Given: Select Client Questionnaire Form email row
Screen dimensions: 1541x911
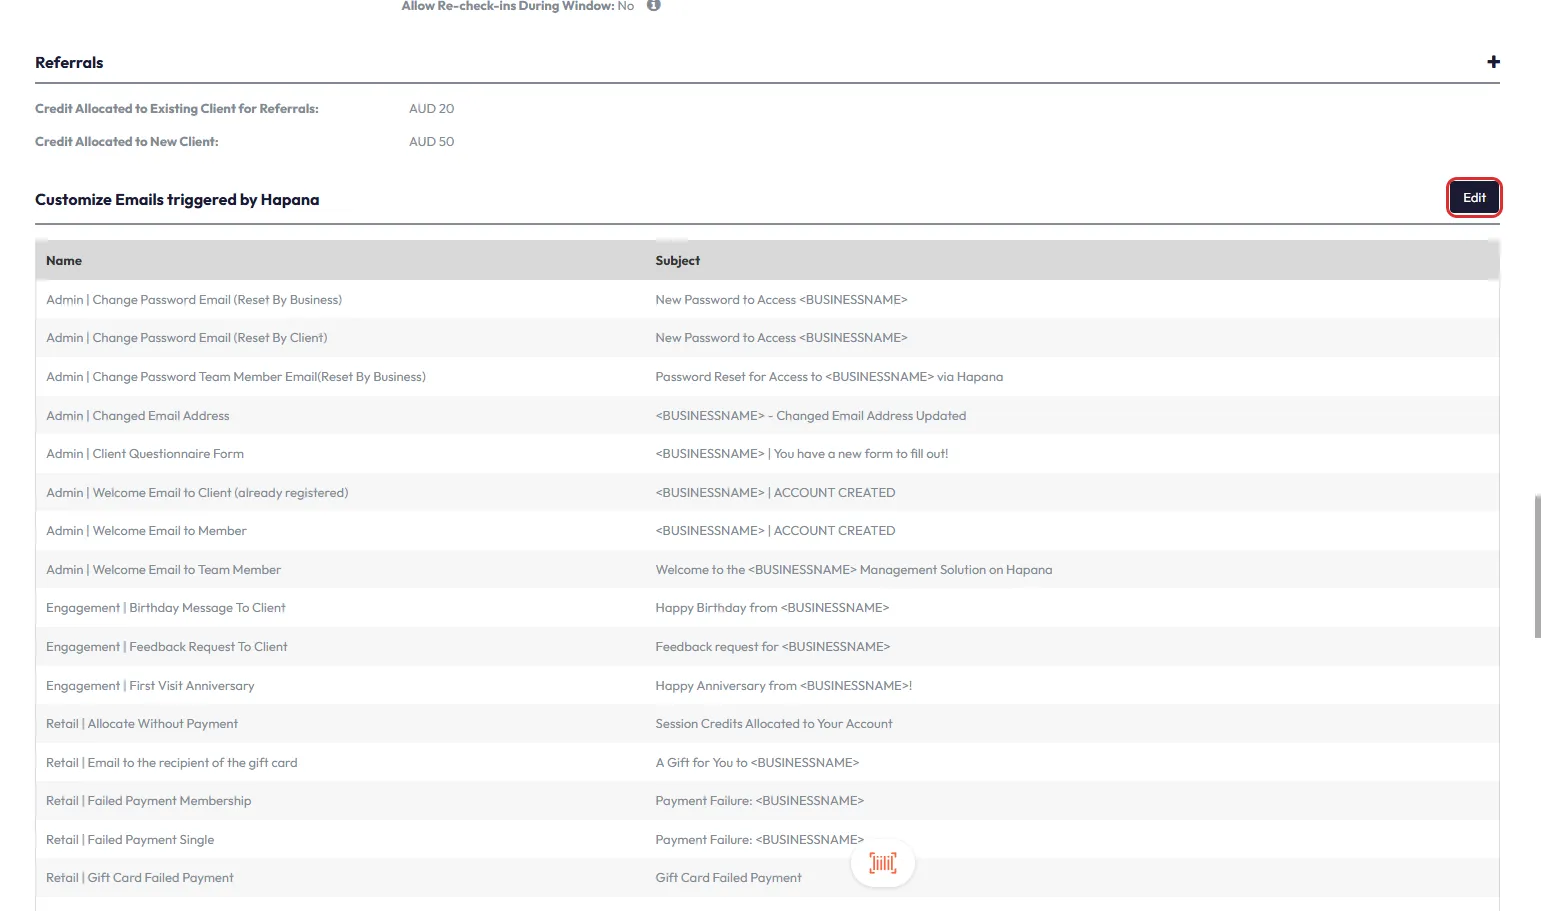Looking at the screenshot, I should 145,454.
